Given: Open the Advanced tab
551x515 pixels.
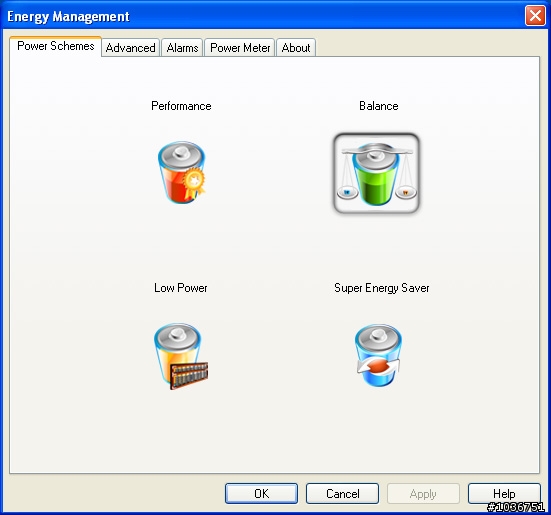Looking at the screenshot, I should click(130, 48).
